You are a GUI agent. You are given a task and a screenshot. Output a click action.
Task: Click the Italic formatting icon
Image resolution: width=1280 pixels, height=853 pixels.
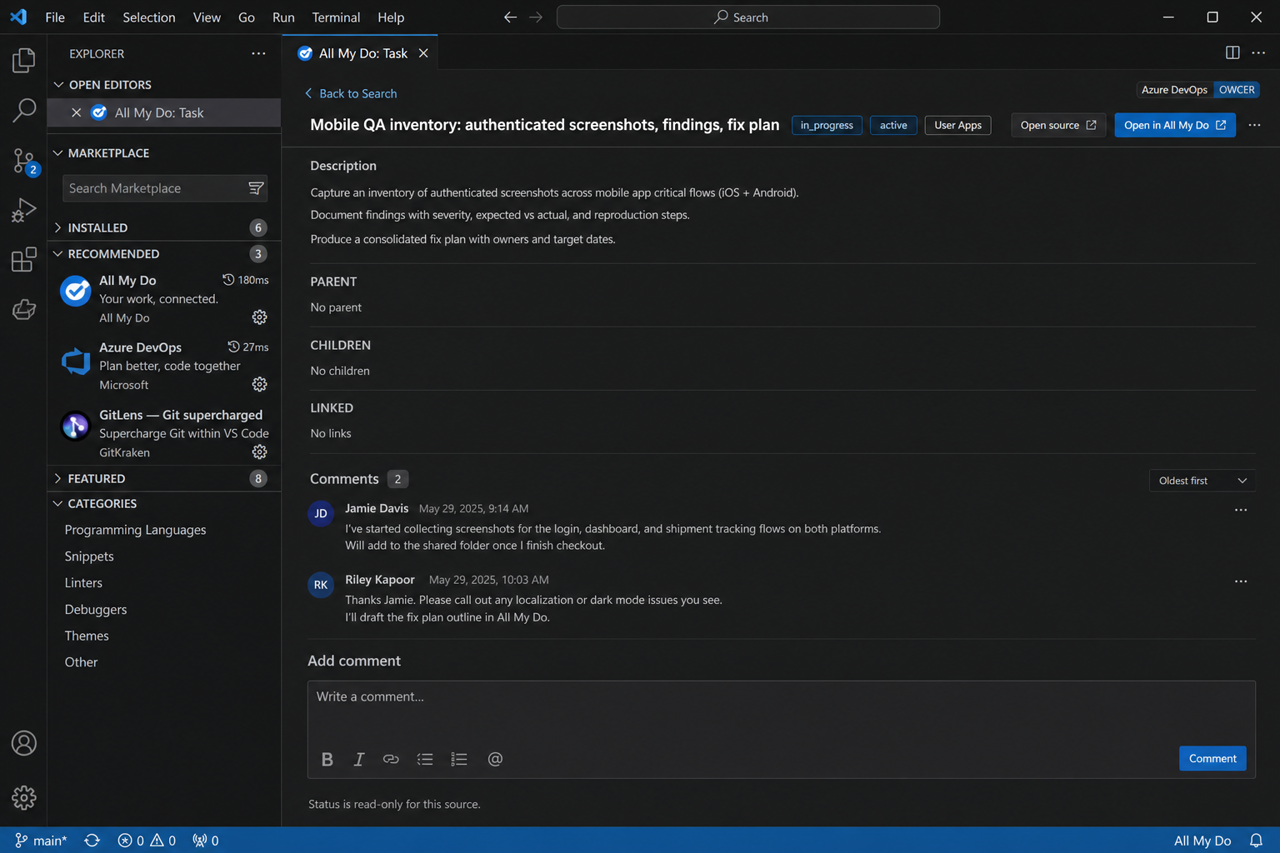coord(359,759)
